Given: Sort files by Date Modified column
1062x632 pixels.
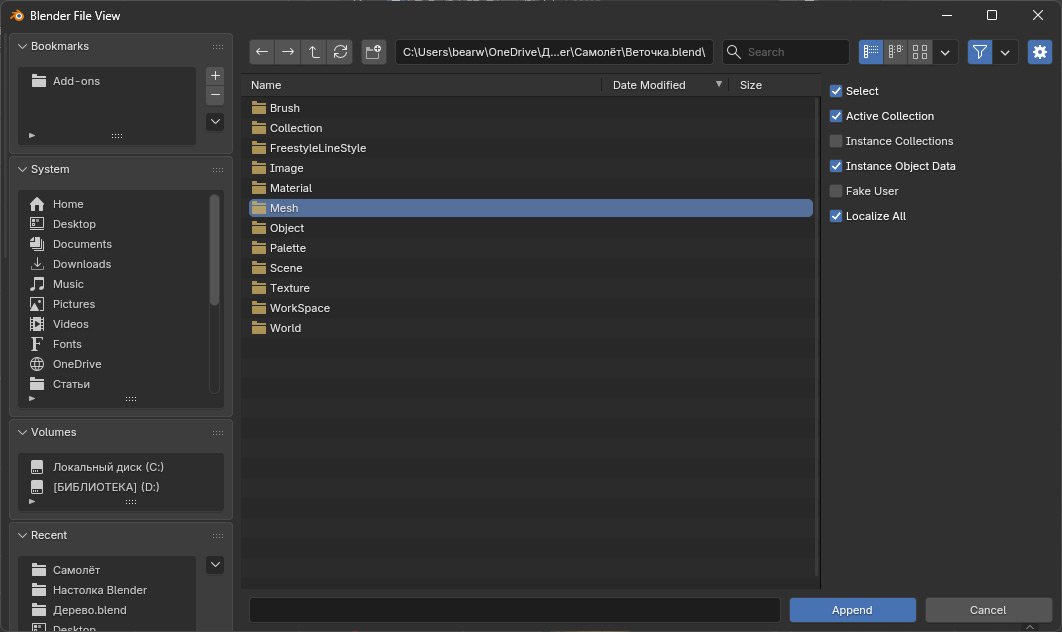Looking at the screenshot, I should (649, 85).
